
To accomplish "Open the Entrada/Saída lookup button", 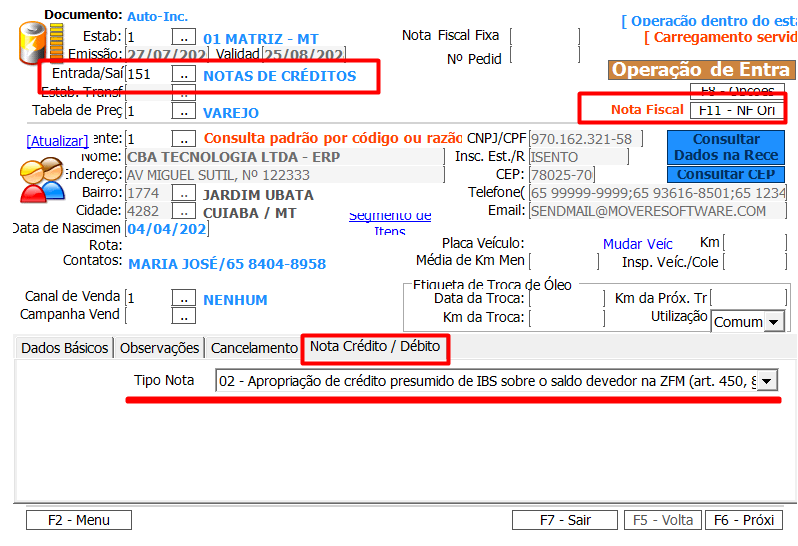I will click(184, 74).
